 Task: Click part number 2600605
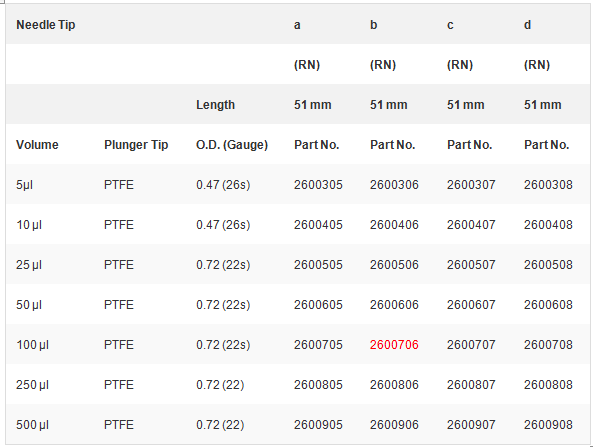coord(318,304)
